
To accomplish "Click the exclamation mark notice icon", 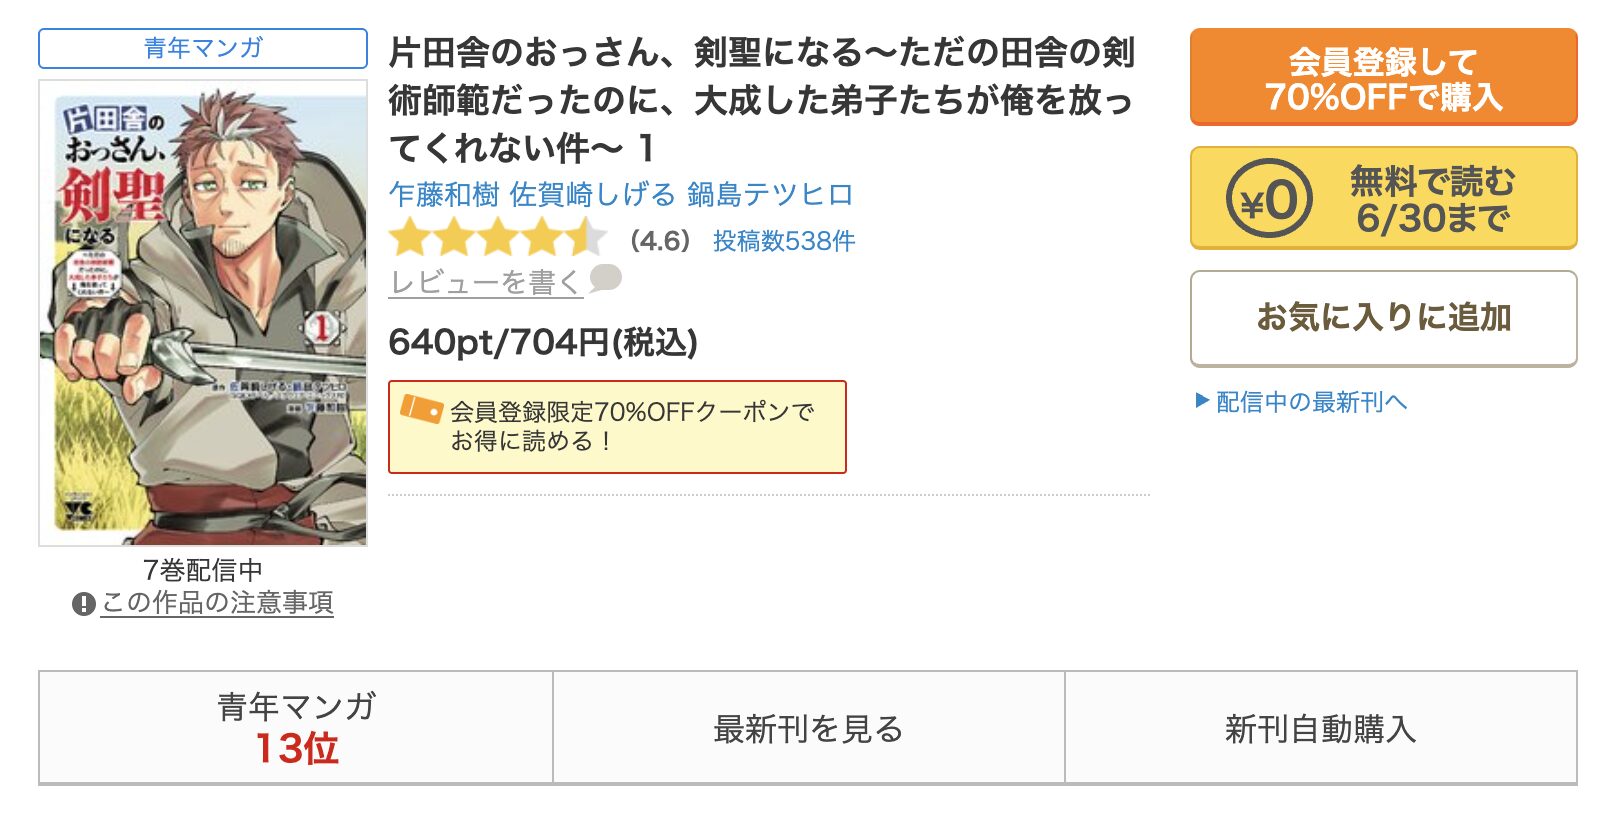I will (83, 604).
